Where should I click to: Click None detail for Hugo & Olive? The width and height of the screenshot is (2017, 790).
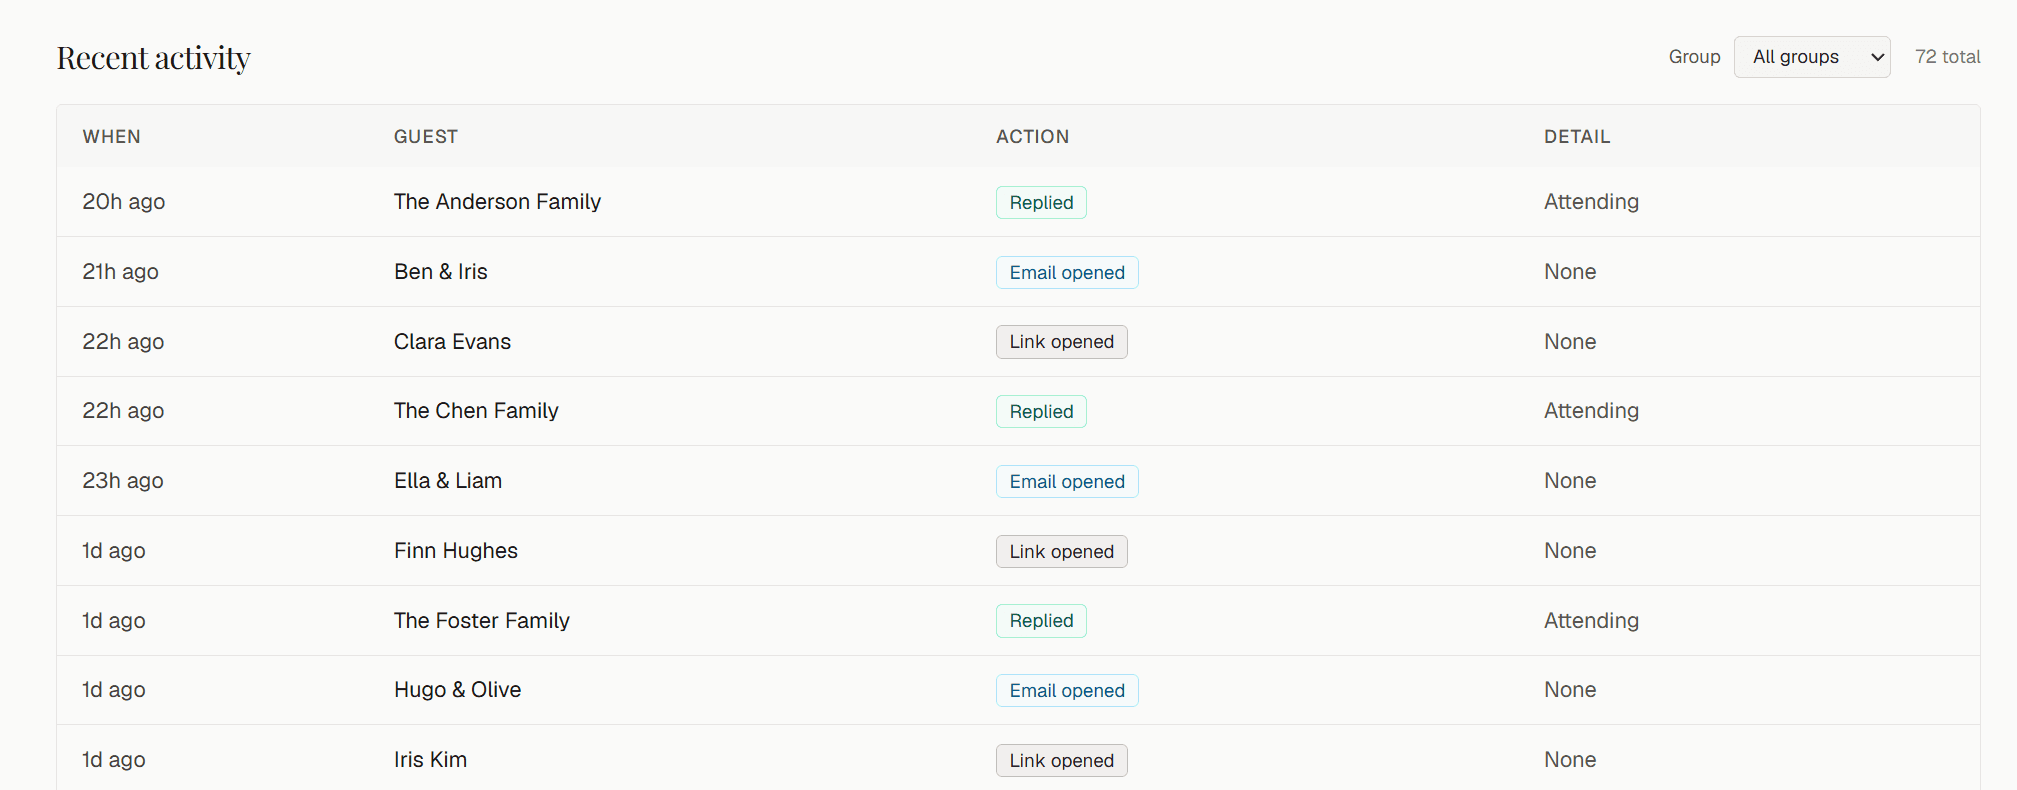click(x=1570, y=690)
